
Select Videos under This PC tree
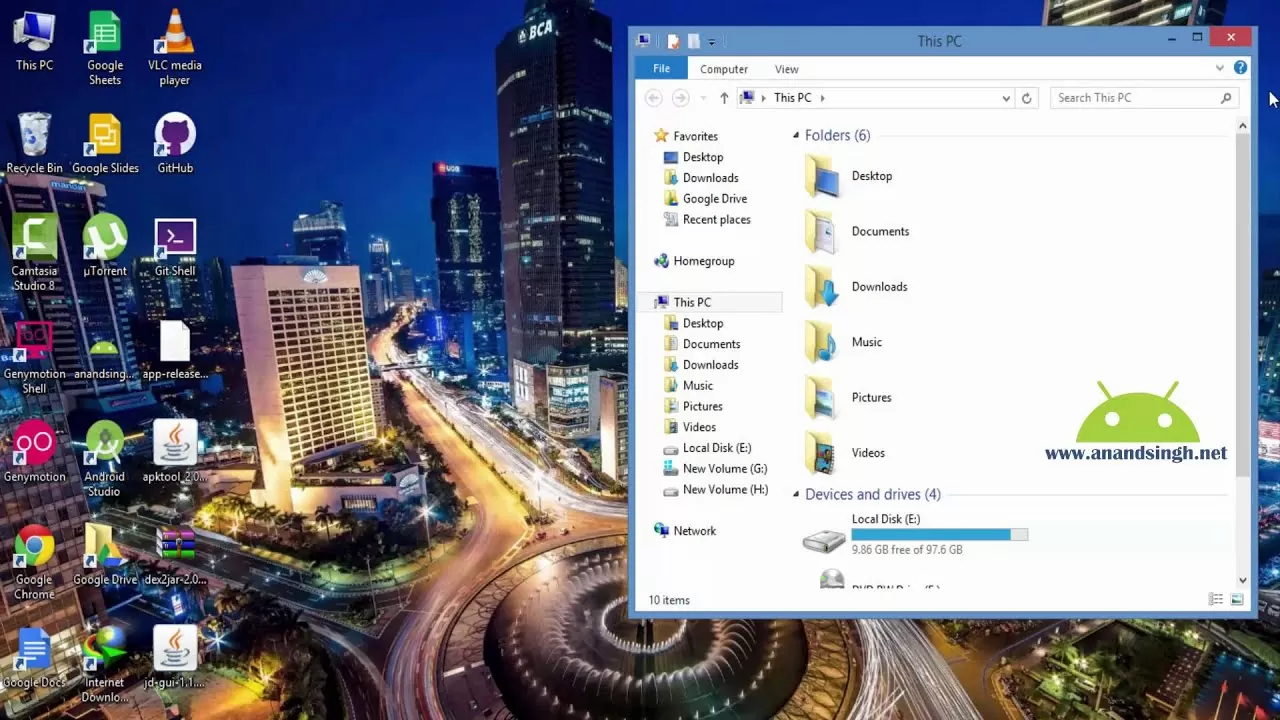point(689,427)
